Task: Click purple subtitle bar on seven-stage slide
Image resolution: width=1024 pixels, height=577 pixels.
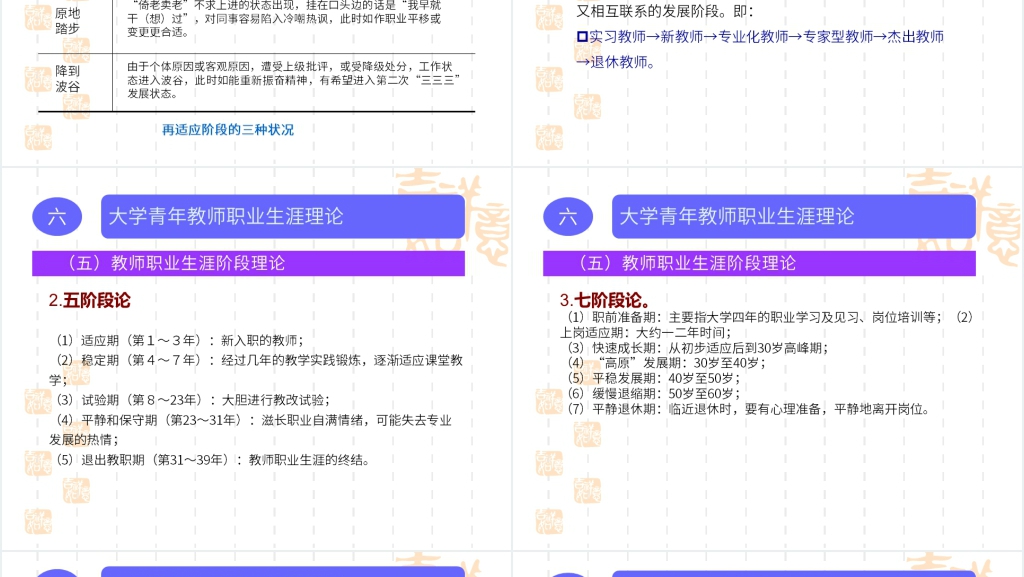Action: click(x=758, y=263)
